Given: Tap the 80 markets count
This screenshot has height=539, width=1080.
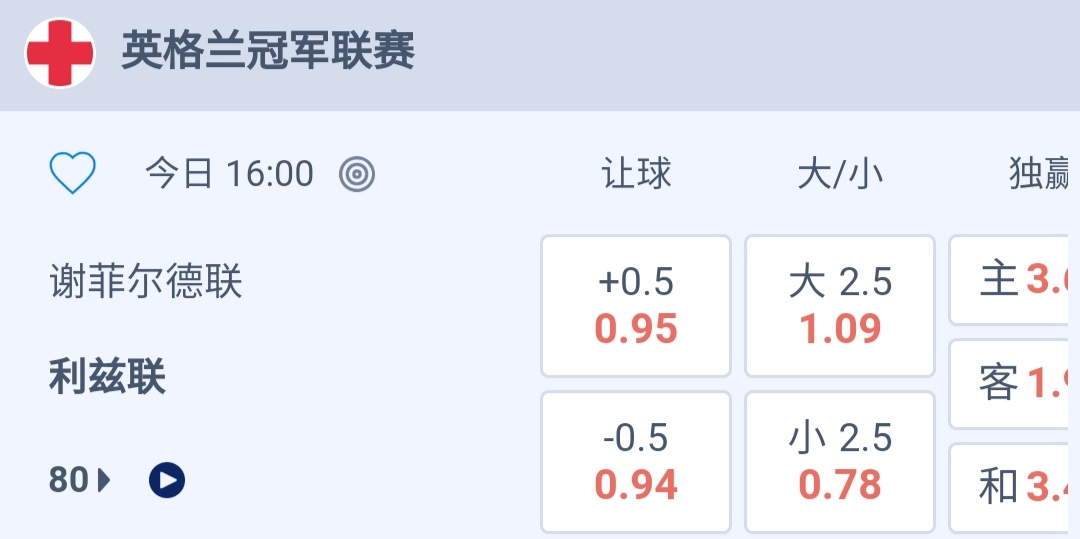Looking at the screenshot, I should [x=69, y=481].
